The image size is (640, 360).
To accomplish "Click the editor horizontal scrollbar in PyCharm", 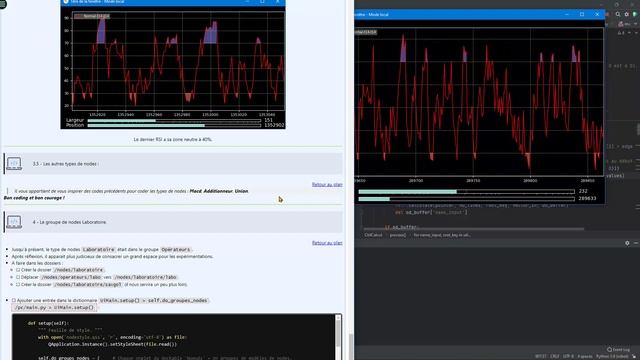I will tap(473, 229).
